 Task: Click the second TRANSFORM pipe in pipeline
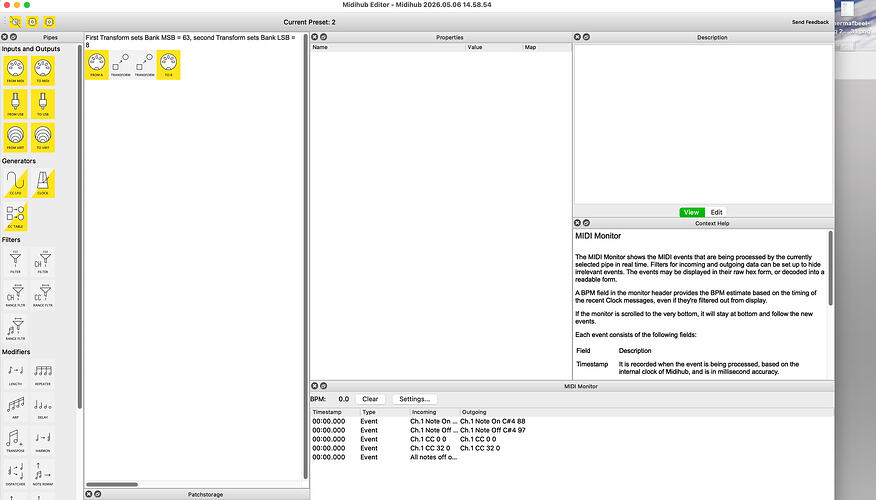(x=145, y=65)
